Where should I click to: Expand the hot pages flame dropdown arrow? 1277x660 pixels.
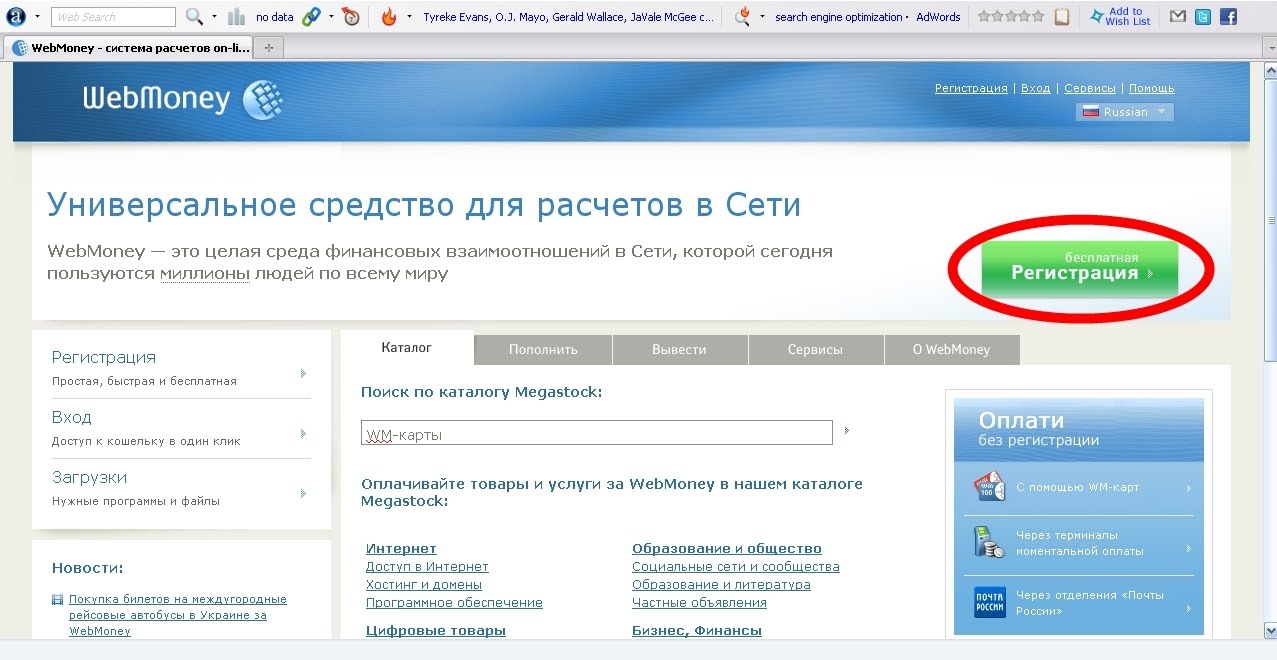tap(409, 17)
